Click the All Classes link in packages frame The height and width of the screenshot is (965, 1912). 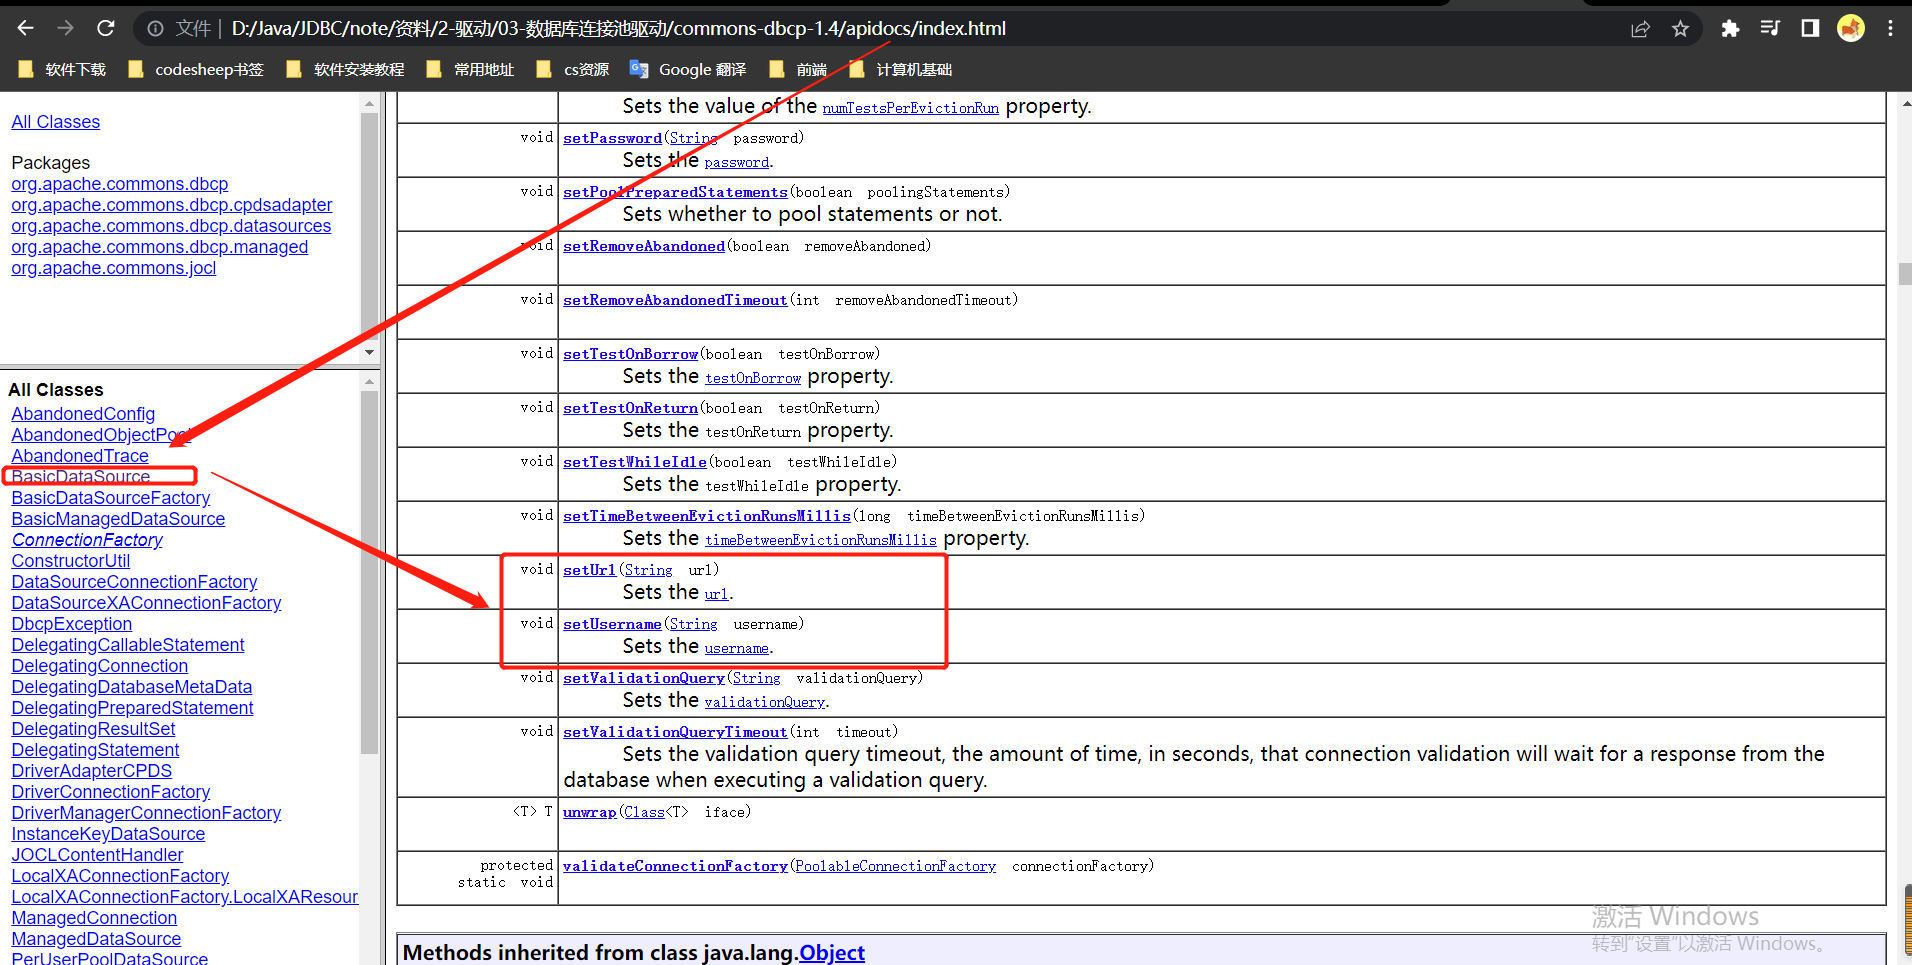click(x=56, y=122)
